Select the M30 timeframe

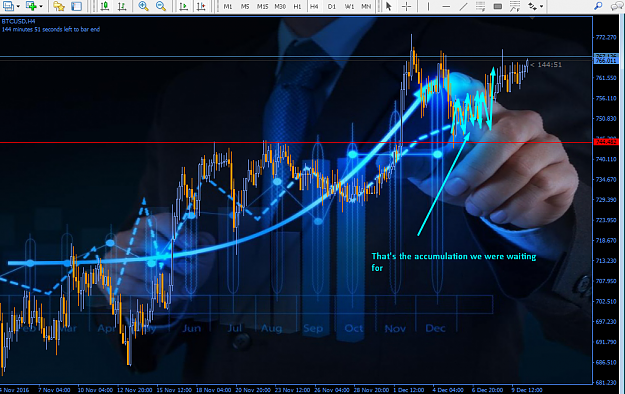pyautogui.click(x=280, y=6)
